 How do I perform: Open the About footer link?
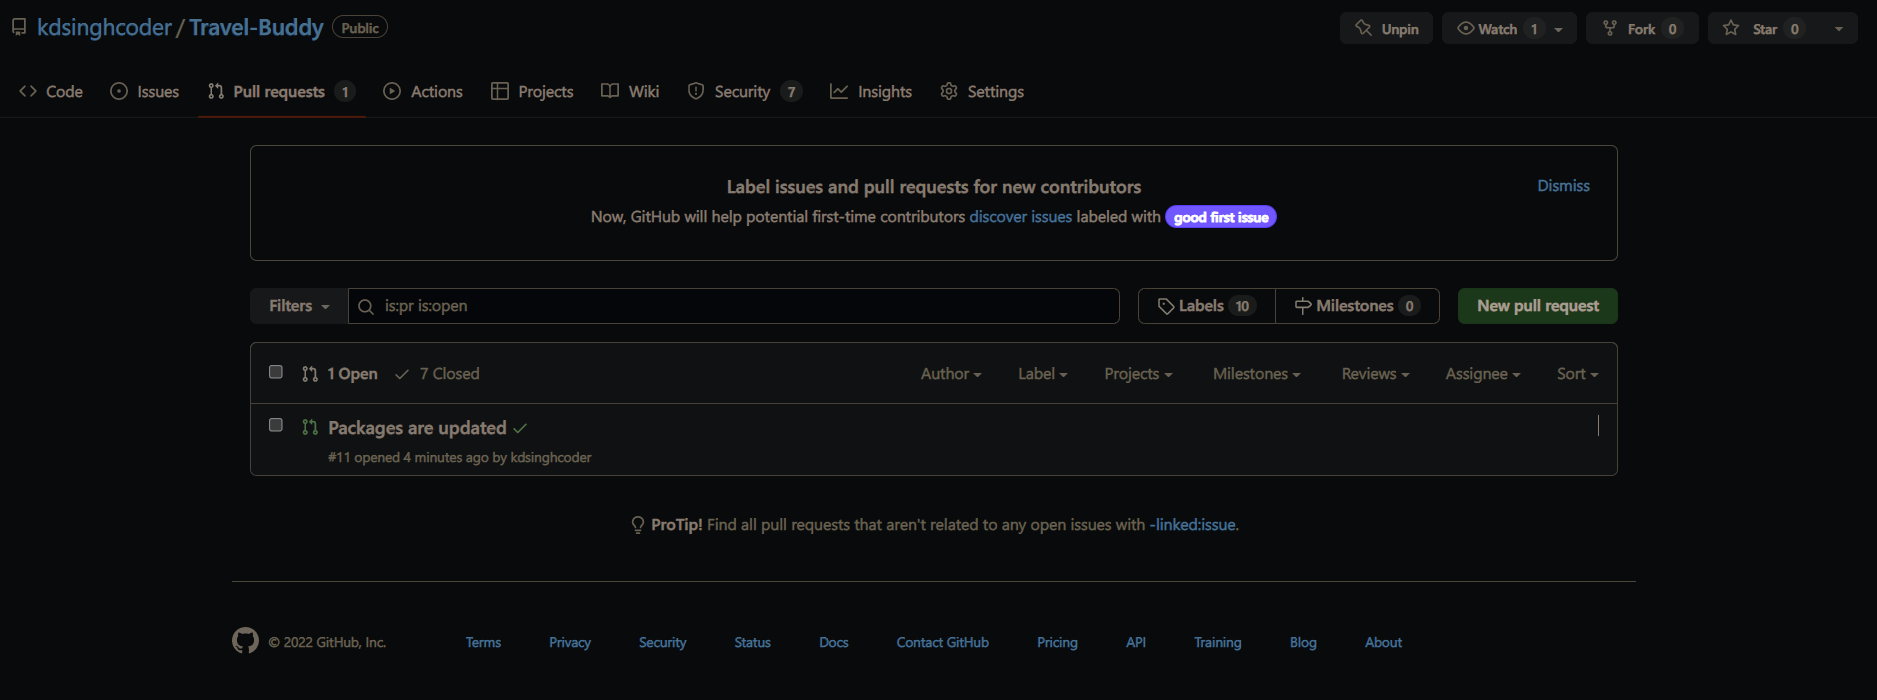pos(1383,643)
